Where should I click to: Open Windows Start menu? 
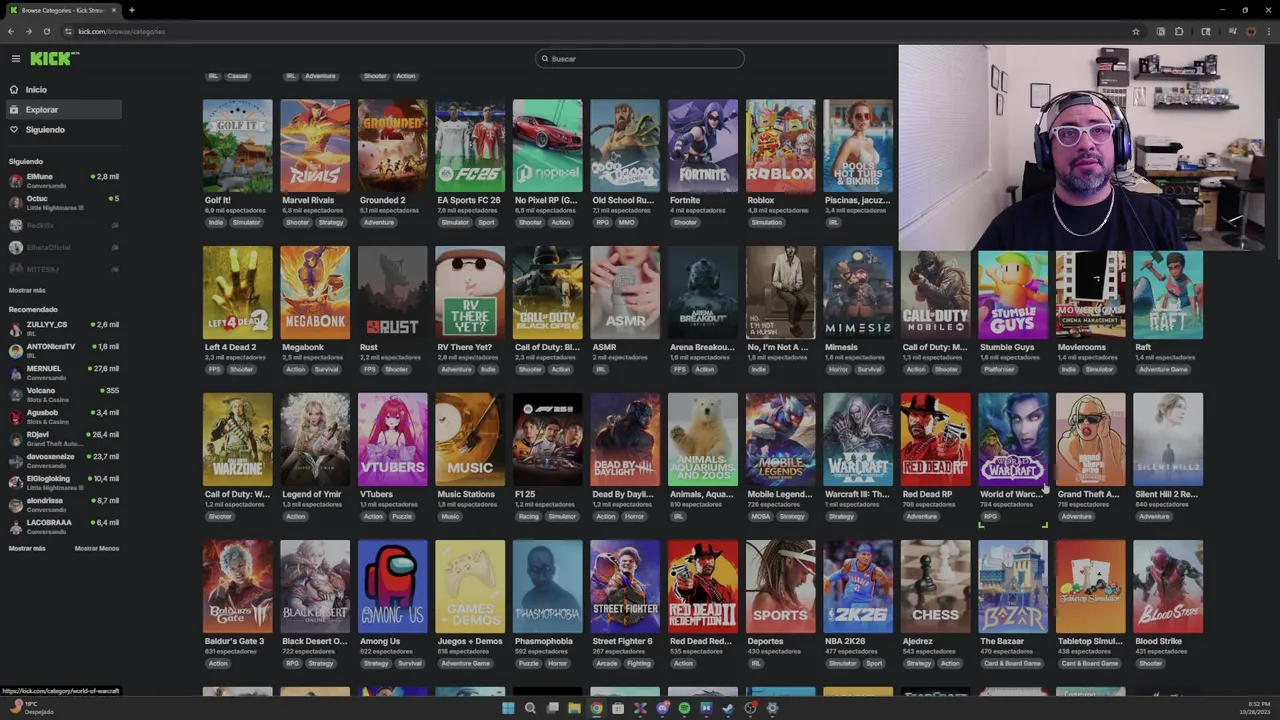tap(508, 708)
